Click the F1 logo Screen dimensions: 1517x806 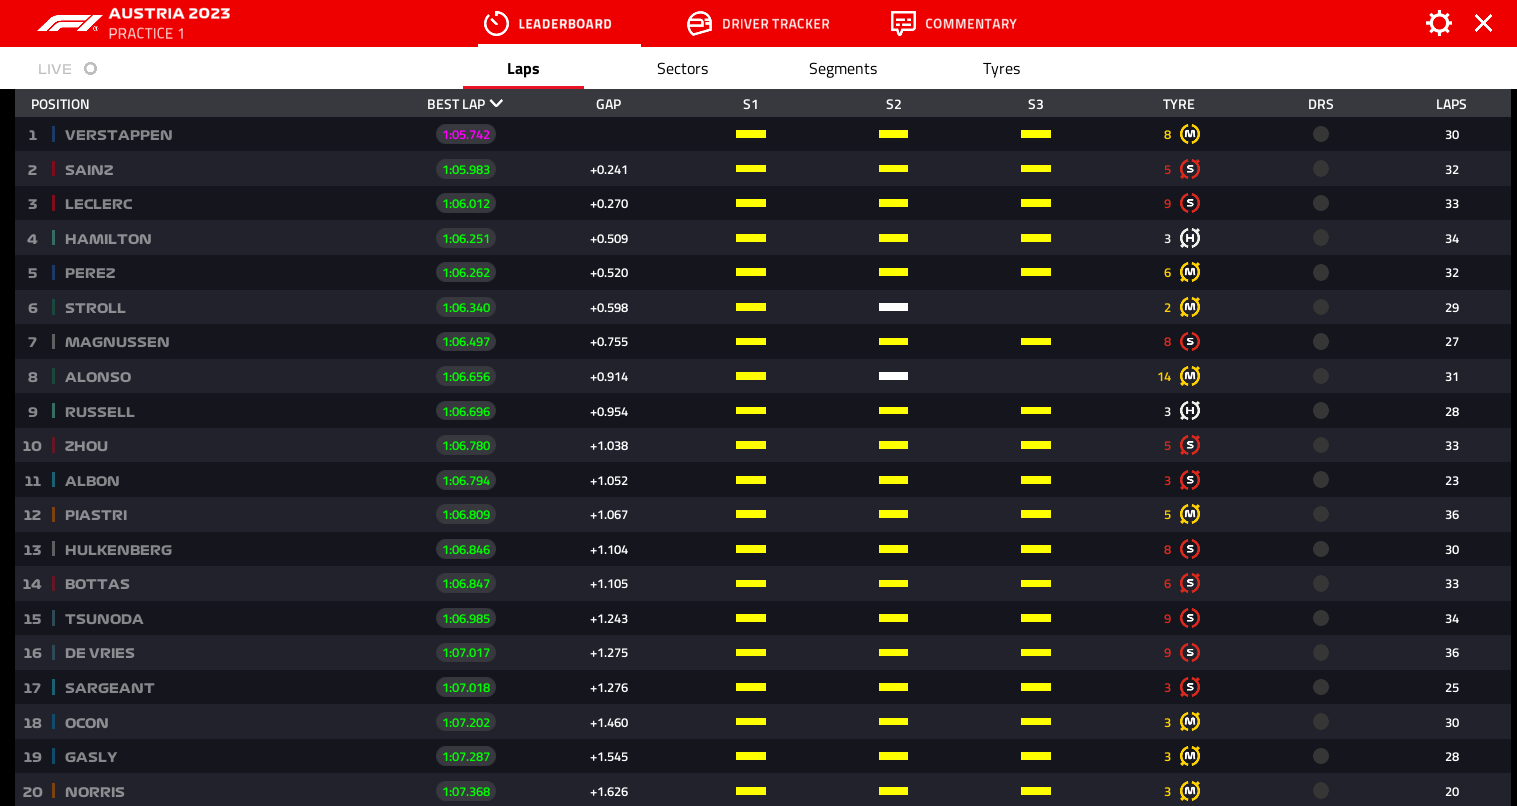pyautogui.click(x=70, y=23)
